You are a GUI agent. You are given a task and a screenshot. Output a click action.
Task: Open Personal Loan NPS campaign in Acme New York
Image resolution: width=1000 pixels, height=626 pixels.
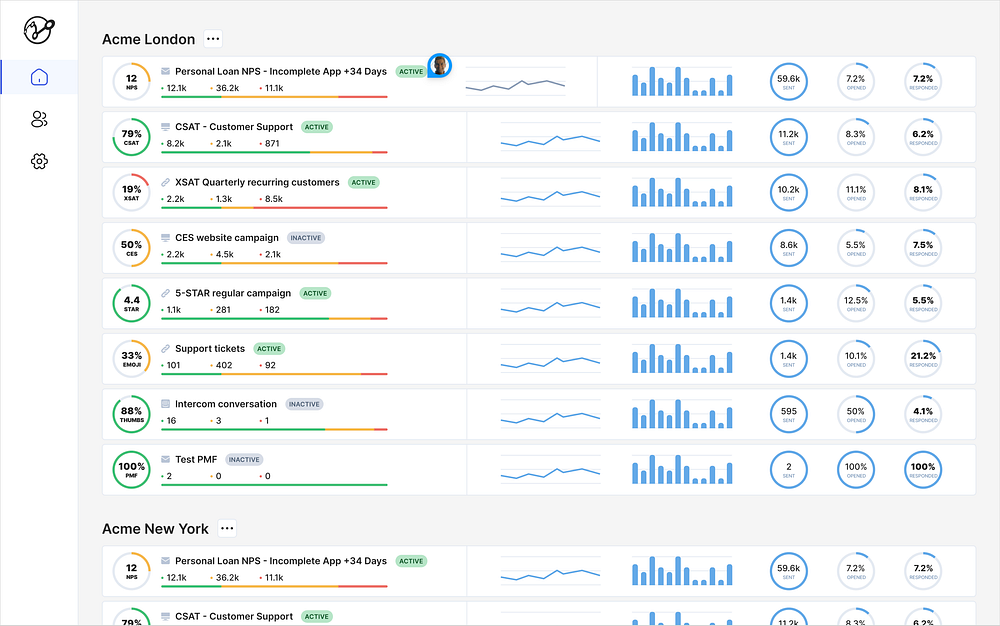[x=281, y=561]
